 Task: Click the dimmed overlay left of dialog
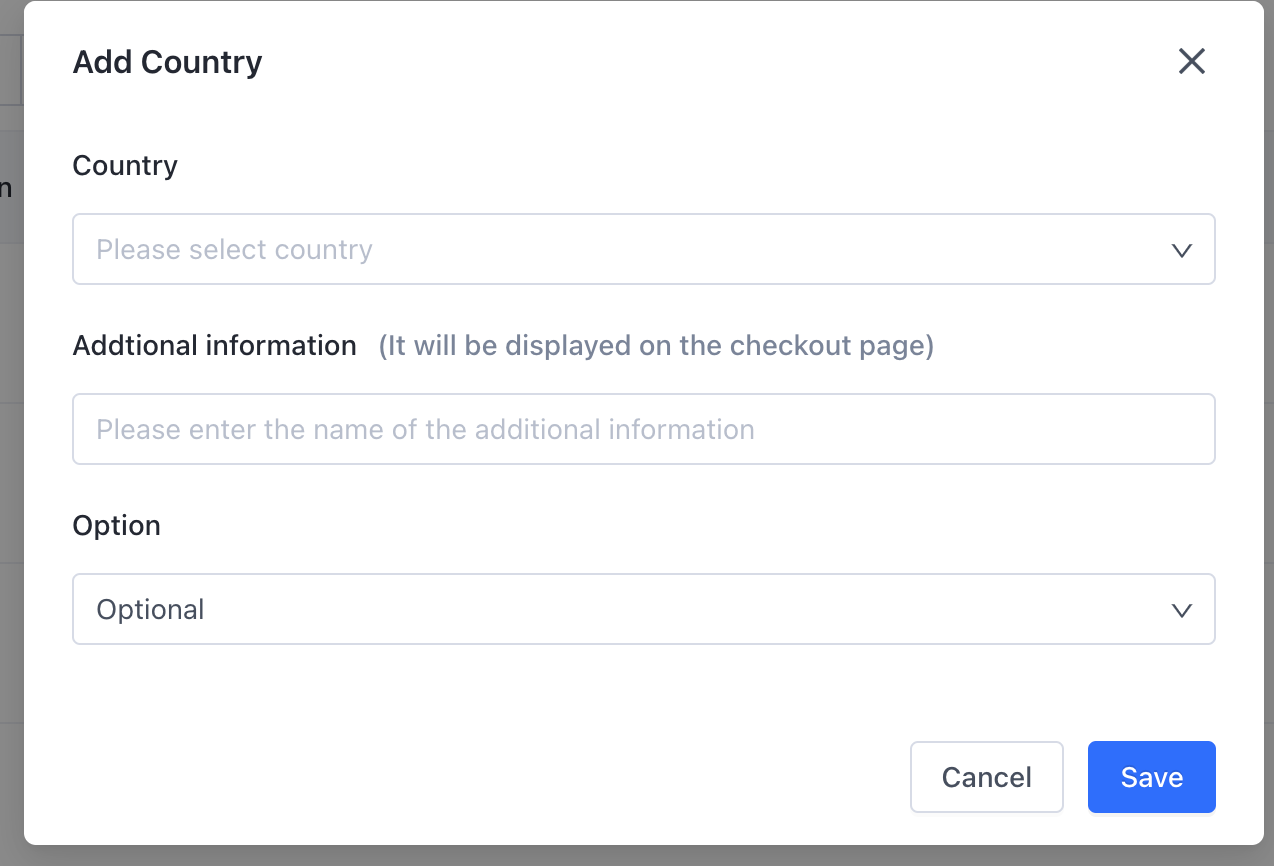(11, 450)
